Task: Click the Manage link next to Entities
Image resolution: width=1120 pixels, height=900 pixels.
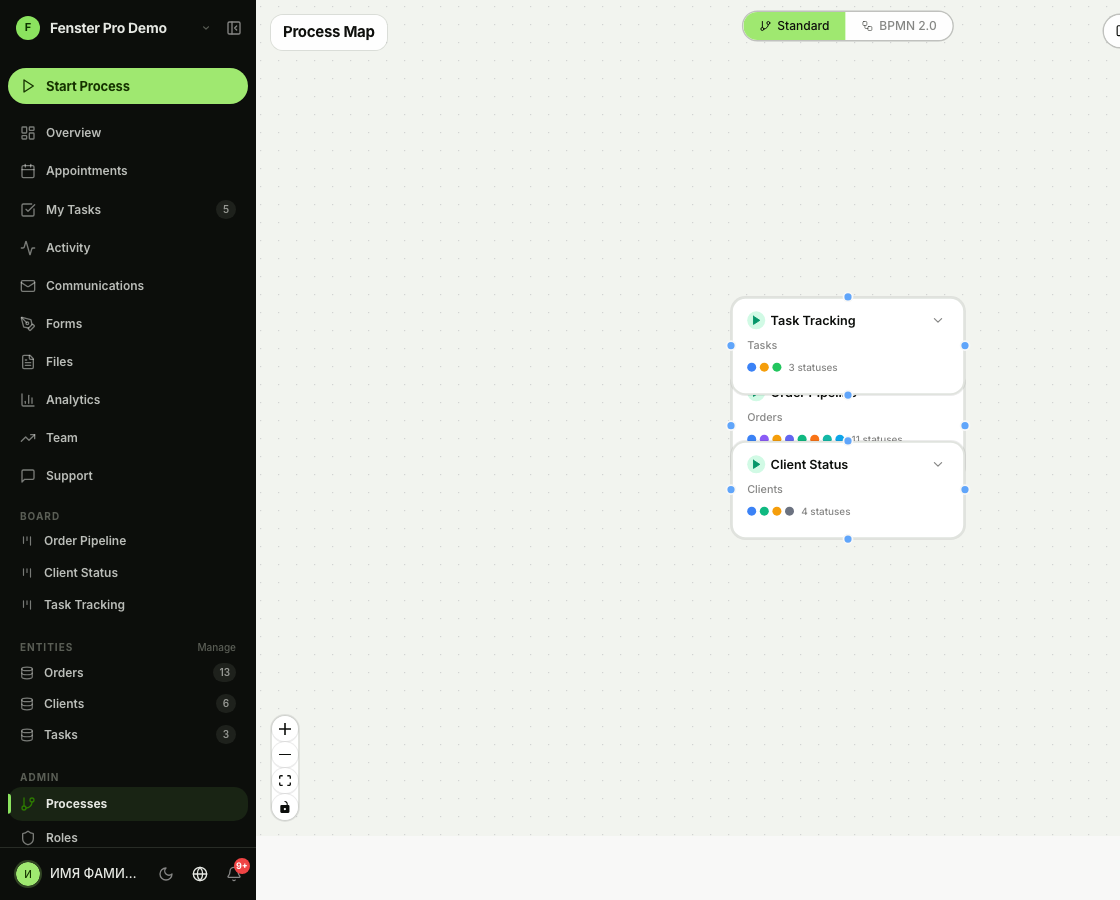Action: 216,647
